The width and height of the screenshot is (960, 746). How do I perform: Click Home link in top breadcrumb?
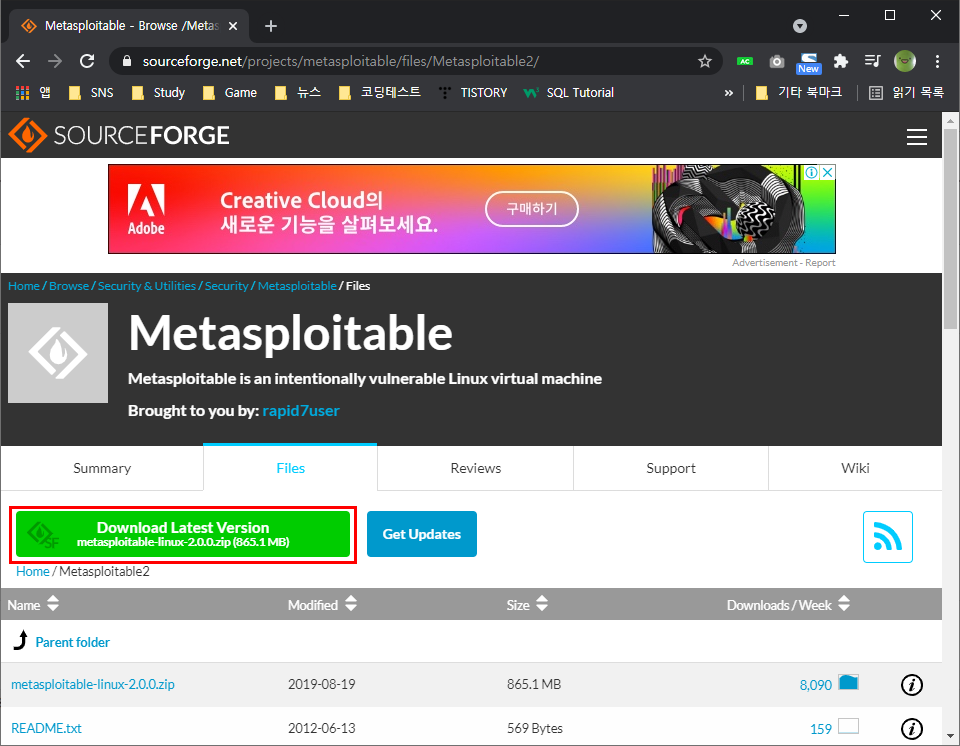24,285
